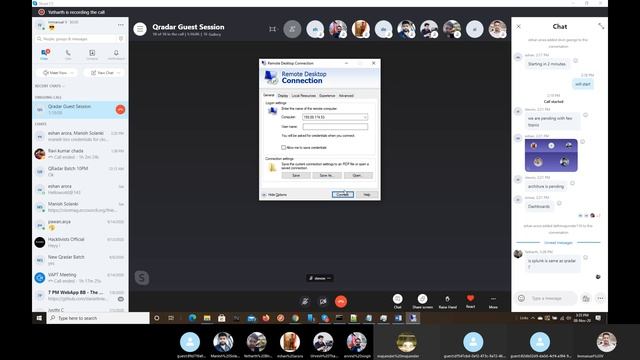This screenshot has height=360, width=640.
Task: Open Task View on the taskbar
Action: (x=171, y=318)
